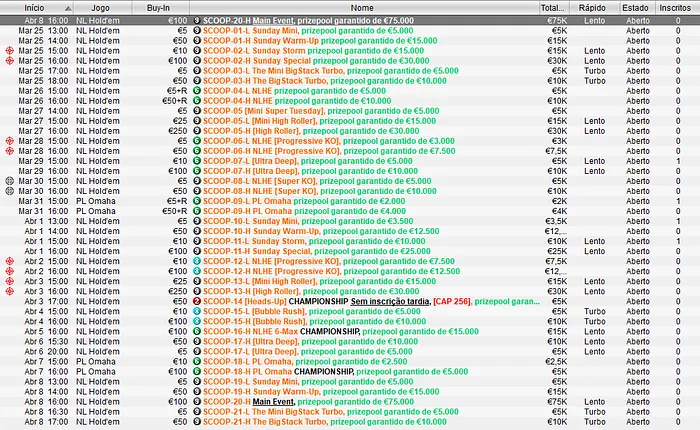Select SCOOP-11-L Sunday Storm €10.000 tournament

350,241
